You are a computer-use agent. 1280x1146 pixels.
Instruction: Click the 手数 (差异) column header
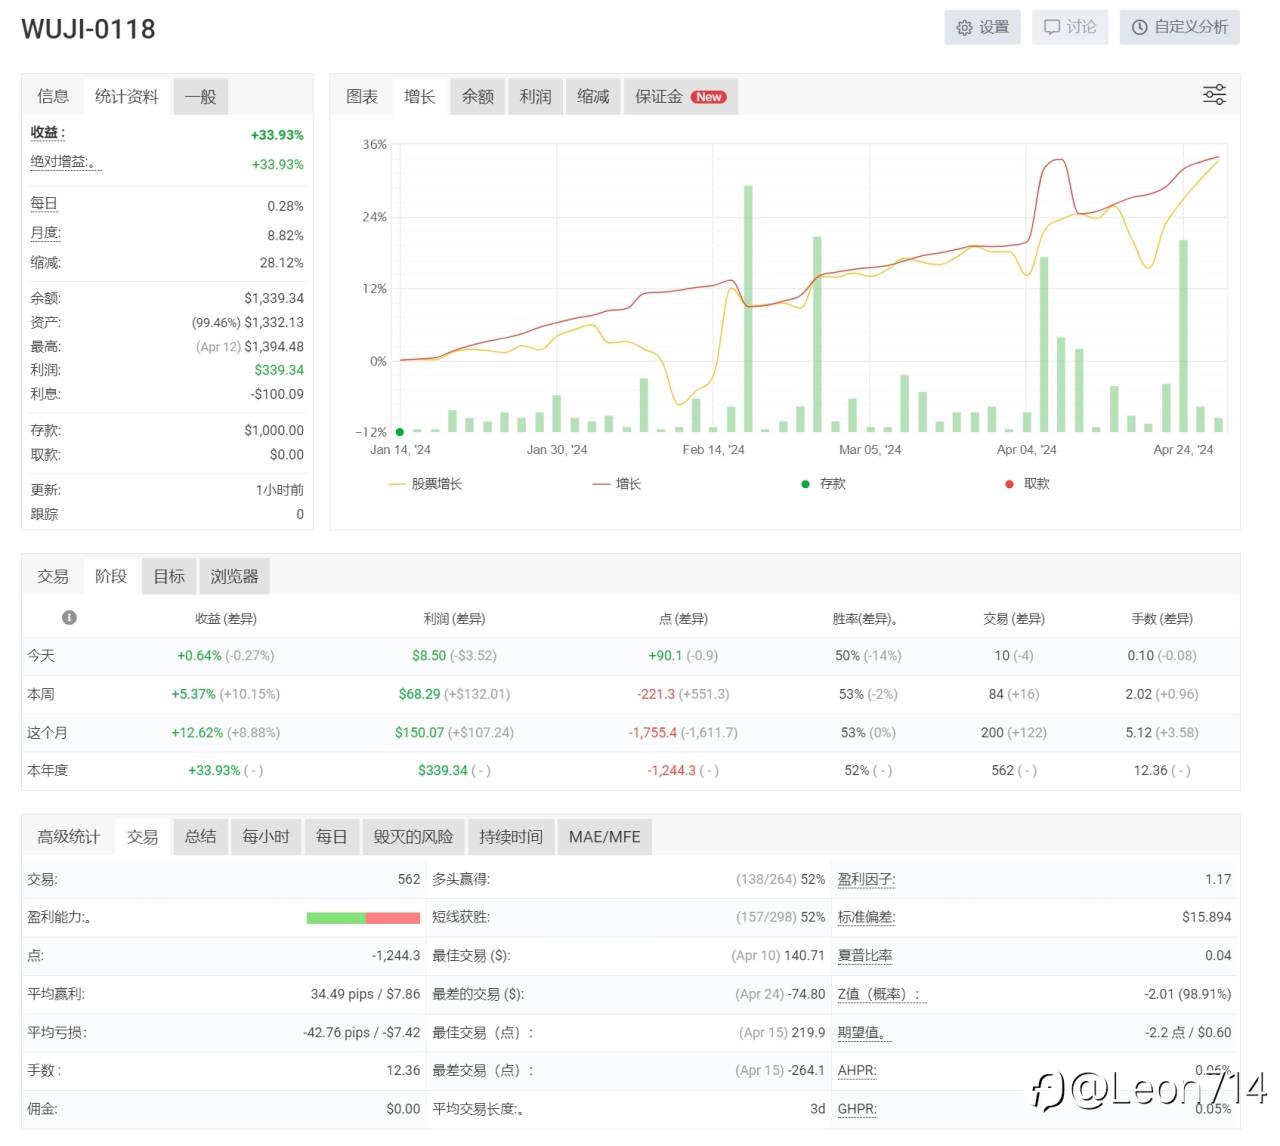pyautogui.click(x=1162, y=619)
